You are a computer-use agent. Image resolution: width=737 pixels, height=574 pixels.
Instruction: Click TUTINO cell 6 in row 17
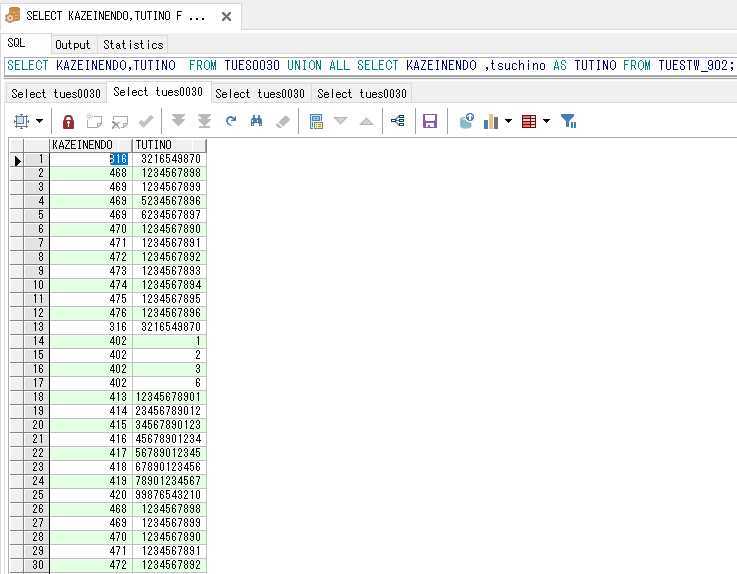click(x=169, y=383)
